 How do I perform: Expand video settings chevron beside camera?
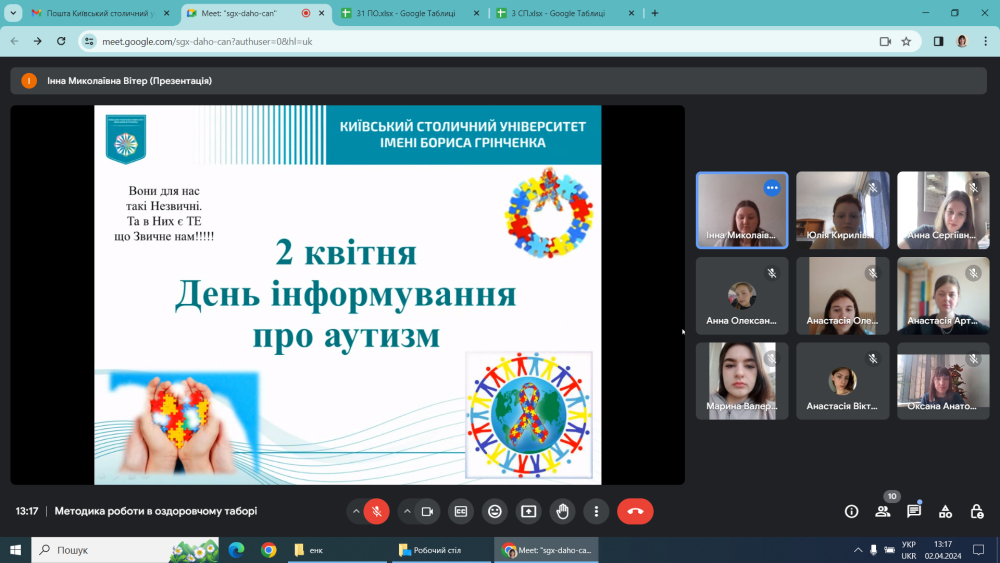point(407,511)
